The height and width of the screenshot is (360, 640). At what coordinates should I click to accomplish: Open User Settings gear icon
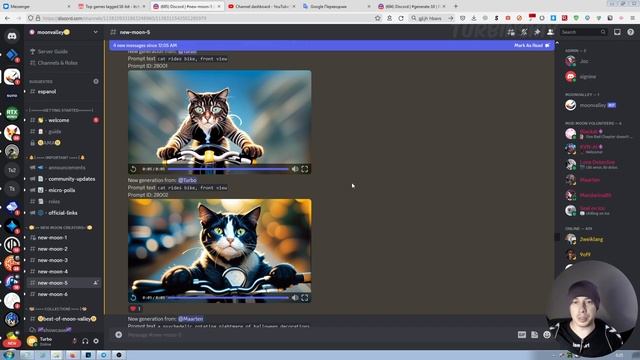pyautogui.click(x=96, y=341)
